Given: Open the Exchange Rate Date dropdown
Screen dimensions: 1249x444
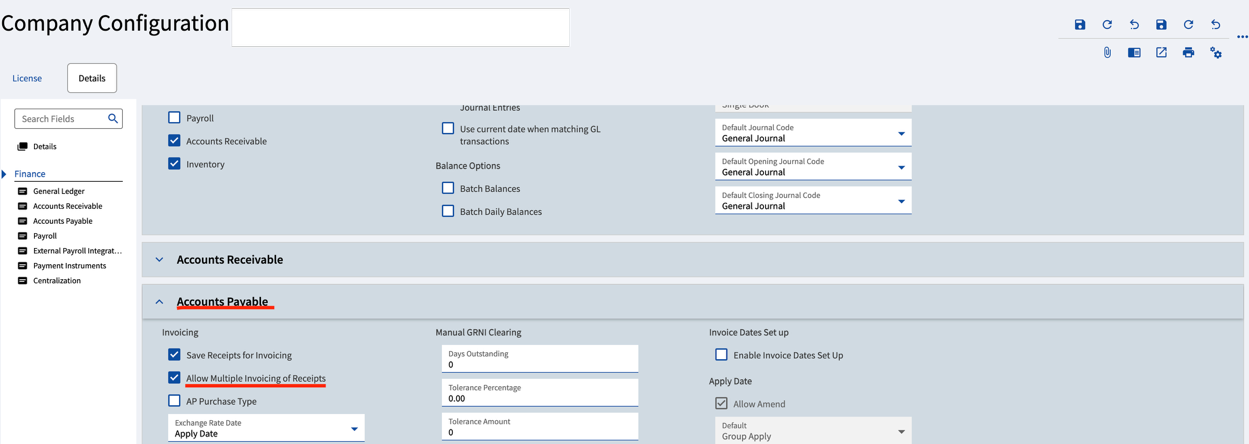Looking at the screenshot, I should 266,429.
